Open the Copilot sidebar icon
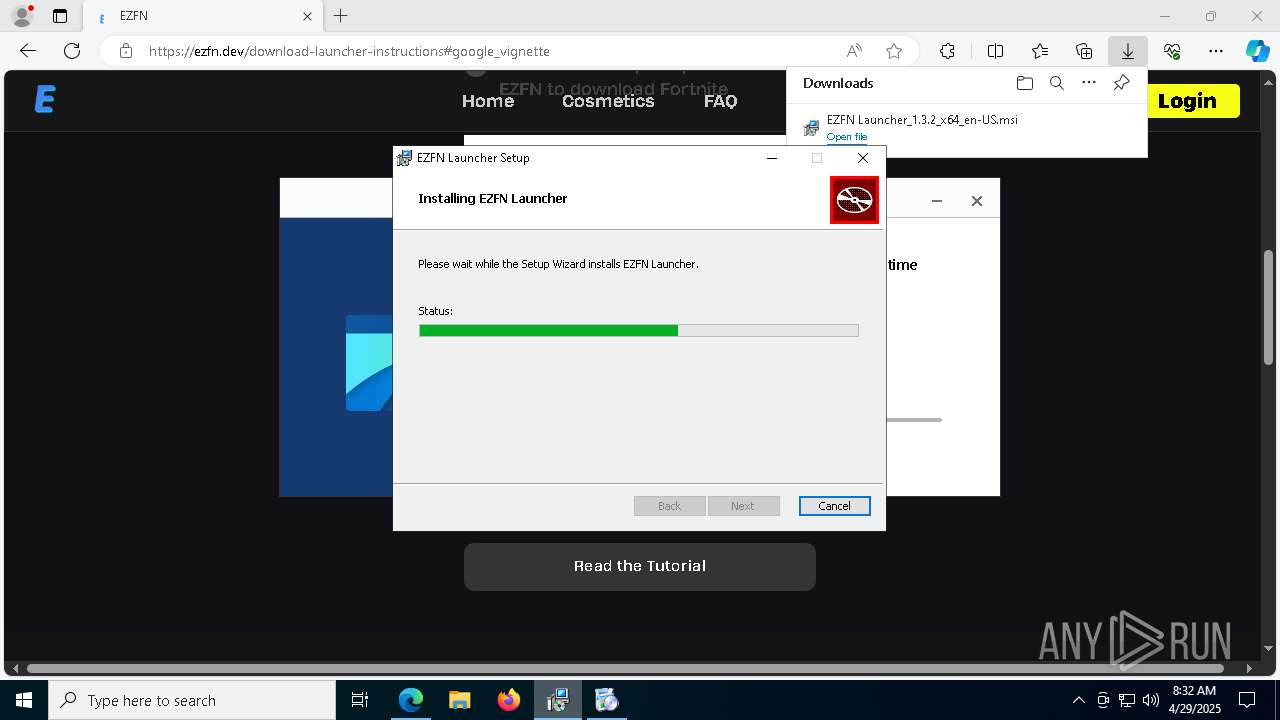The image size is (1280, 720). click(1257, 51)
